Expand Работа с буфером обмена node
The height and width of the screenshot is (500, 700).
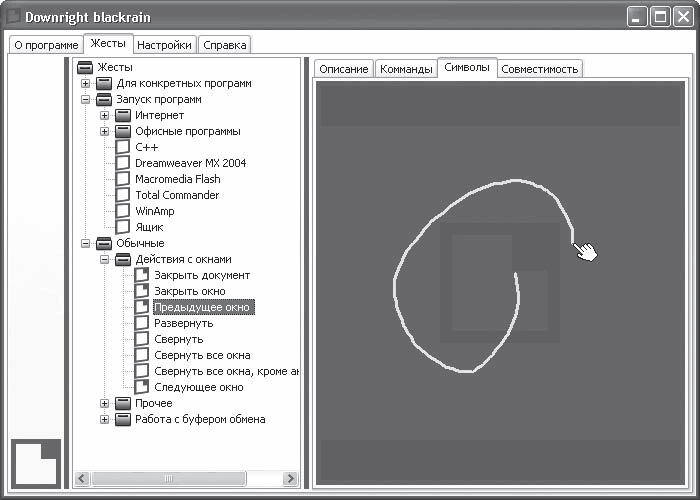click(x=104, y=420)
